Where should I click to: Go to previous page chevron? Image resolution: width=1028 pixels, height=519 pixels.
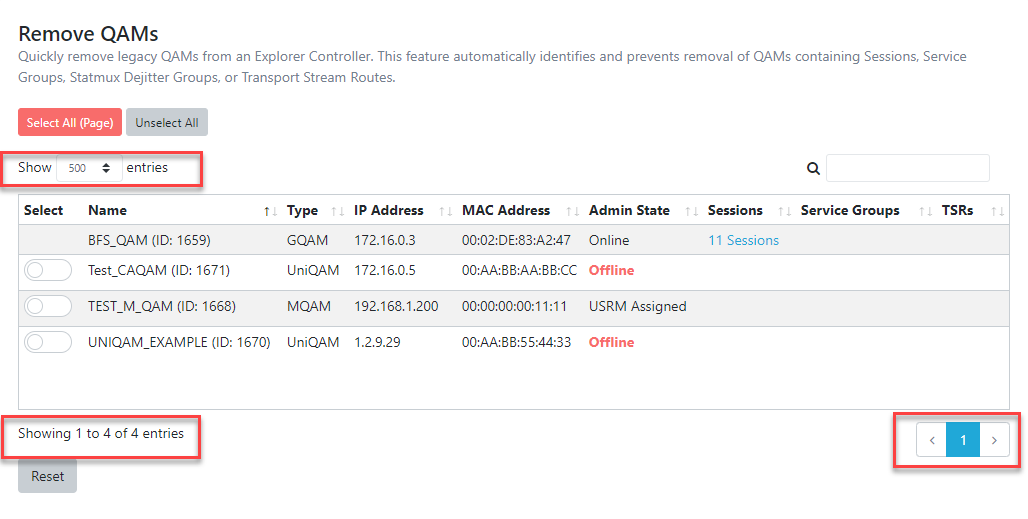[x=932, y=440]
